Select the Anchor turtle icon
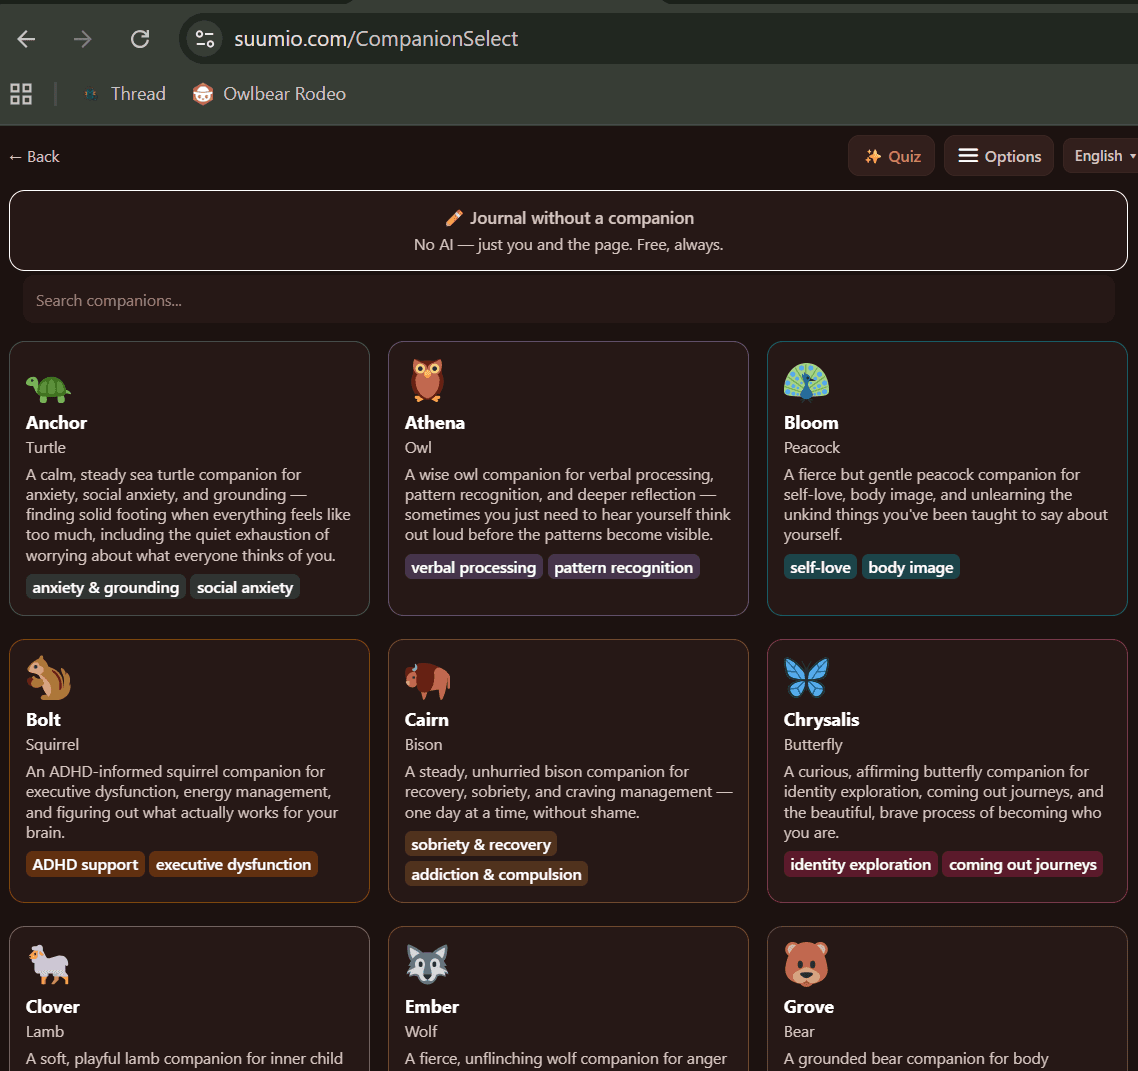This screenshot has width=1138, height=1071. click(48, 388)
